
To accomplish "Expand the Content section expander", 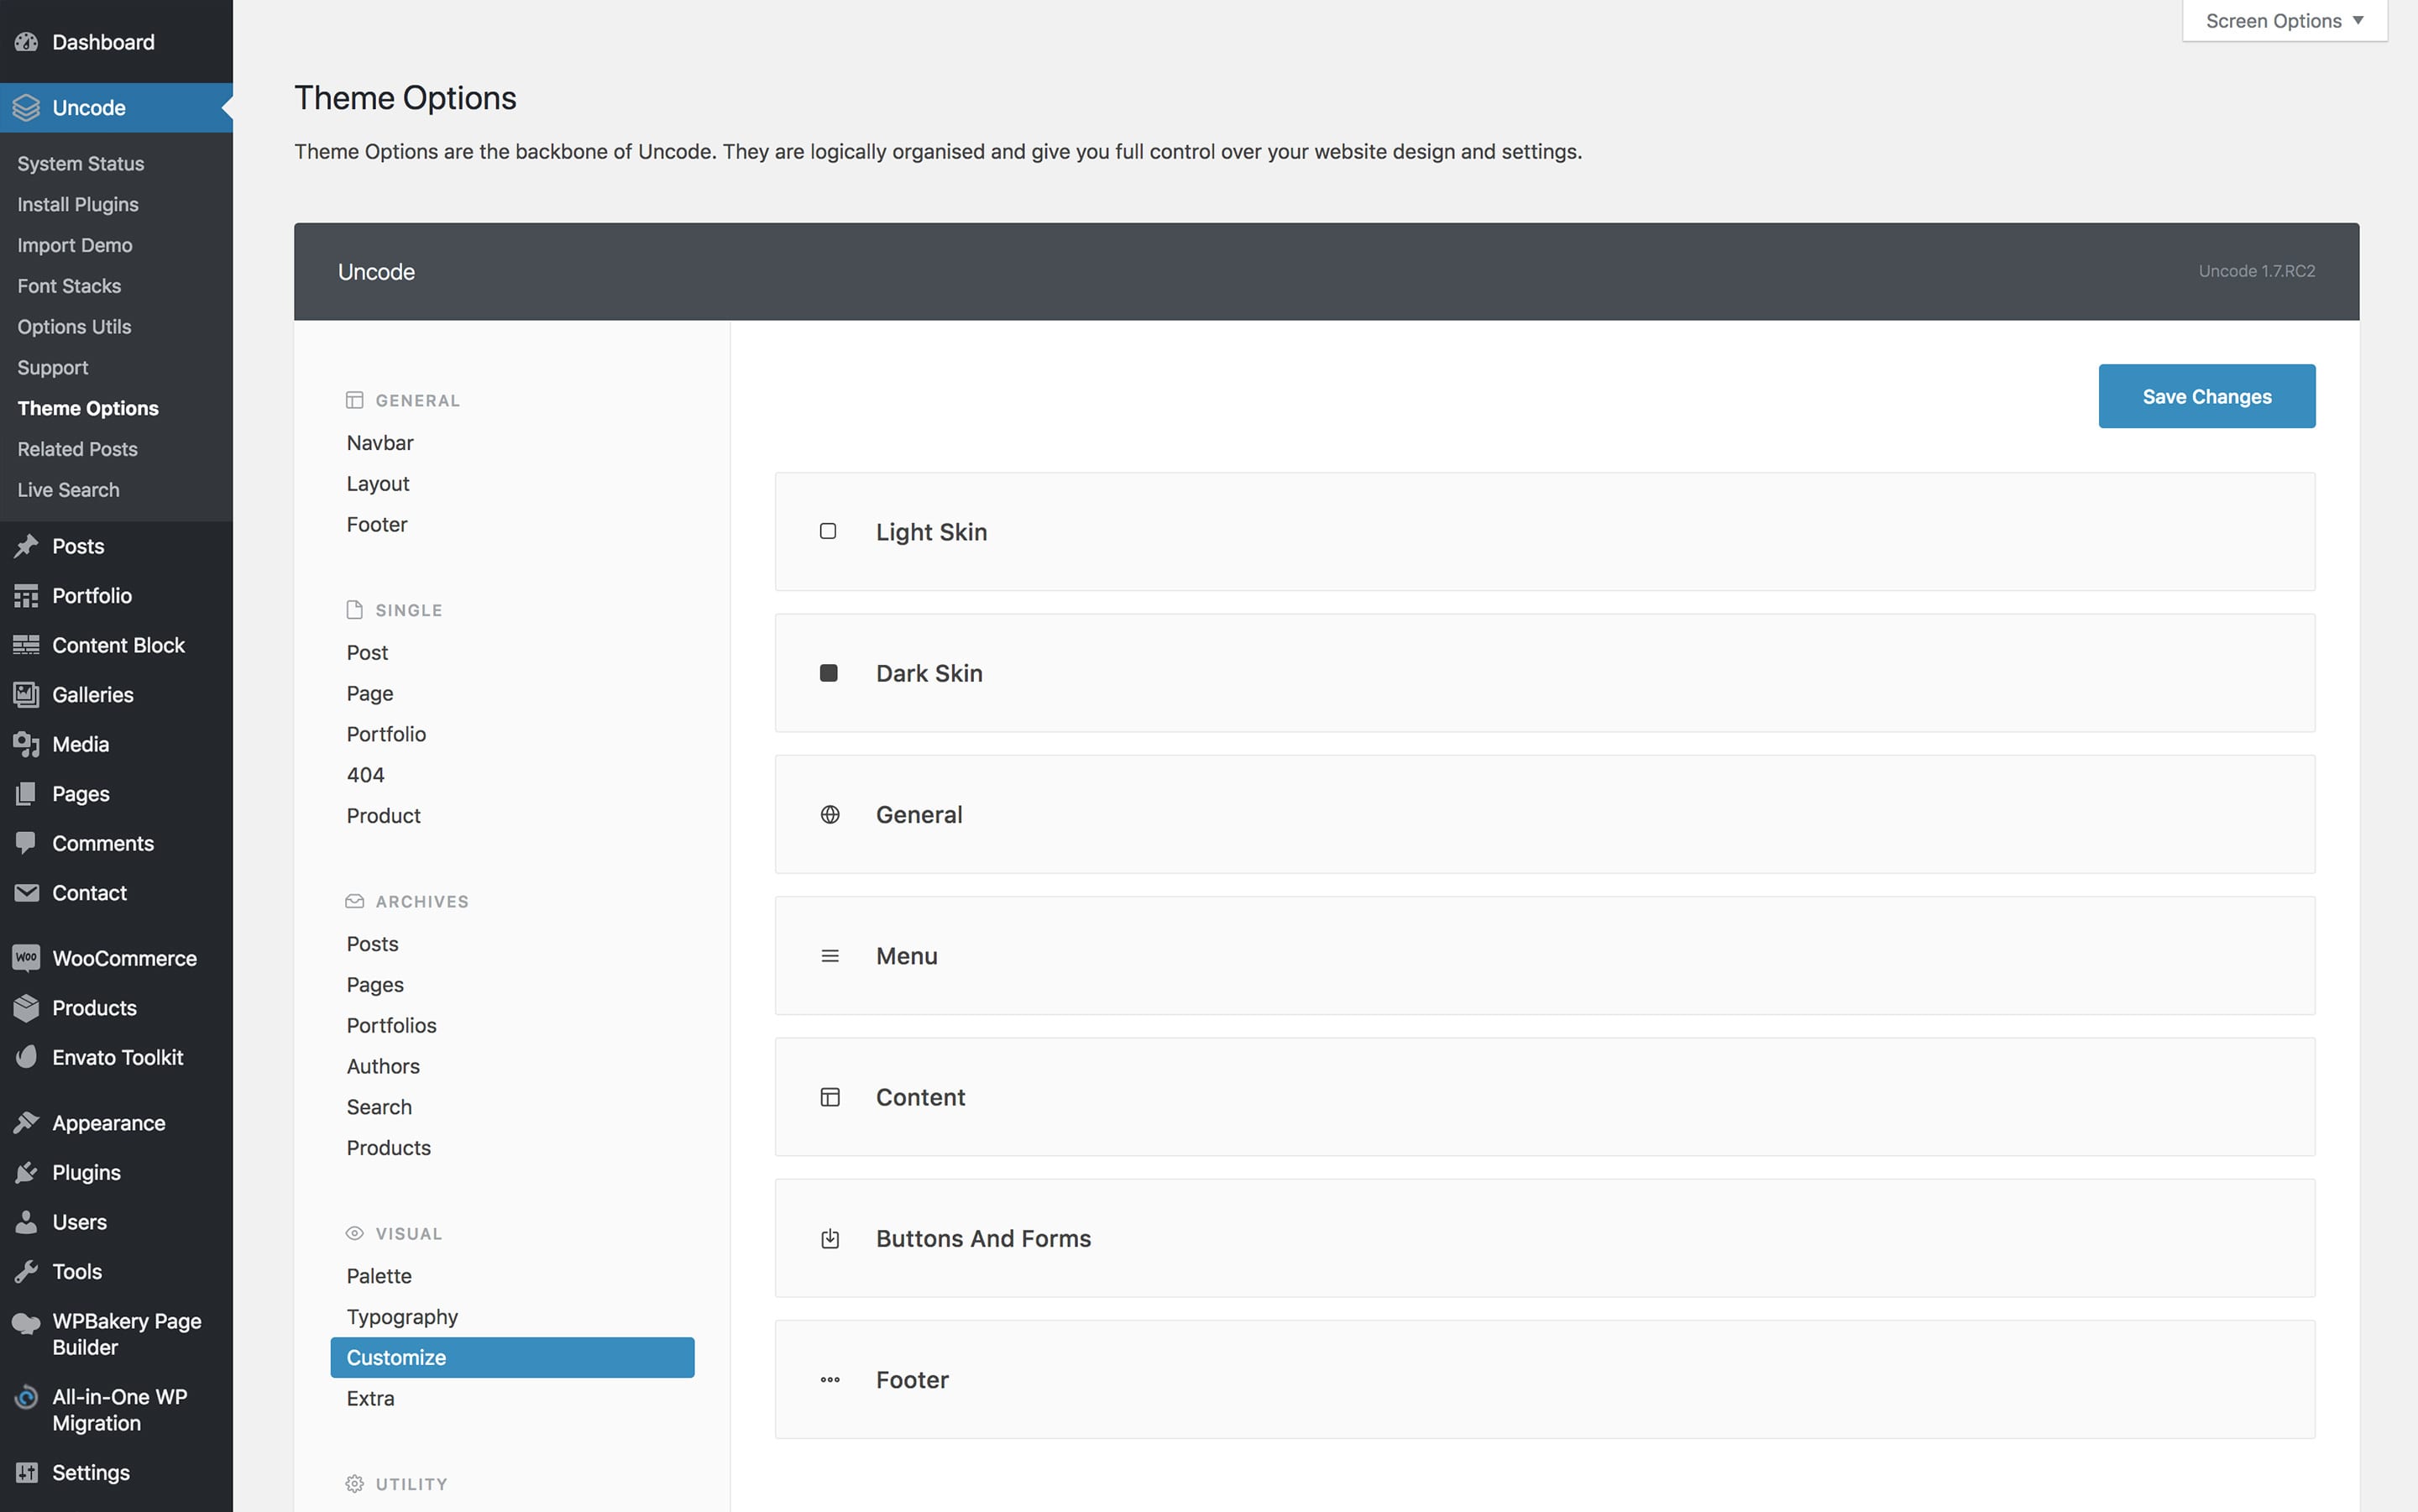I will click(x=1547, y=1096).
